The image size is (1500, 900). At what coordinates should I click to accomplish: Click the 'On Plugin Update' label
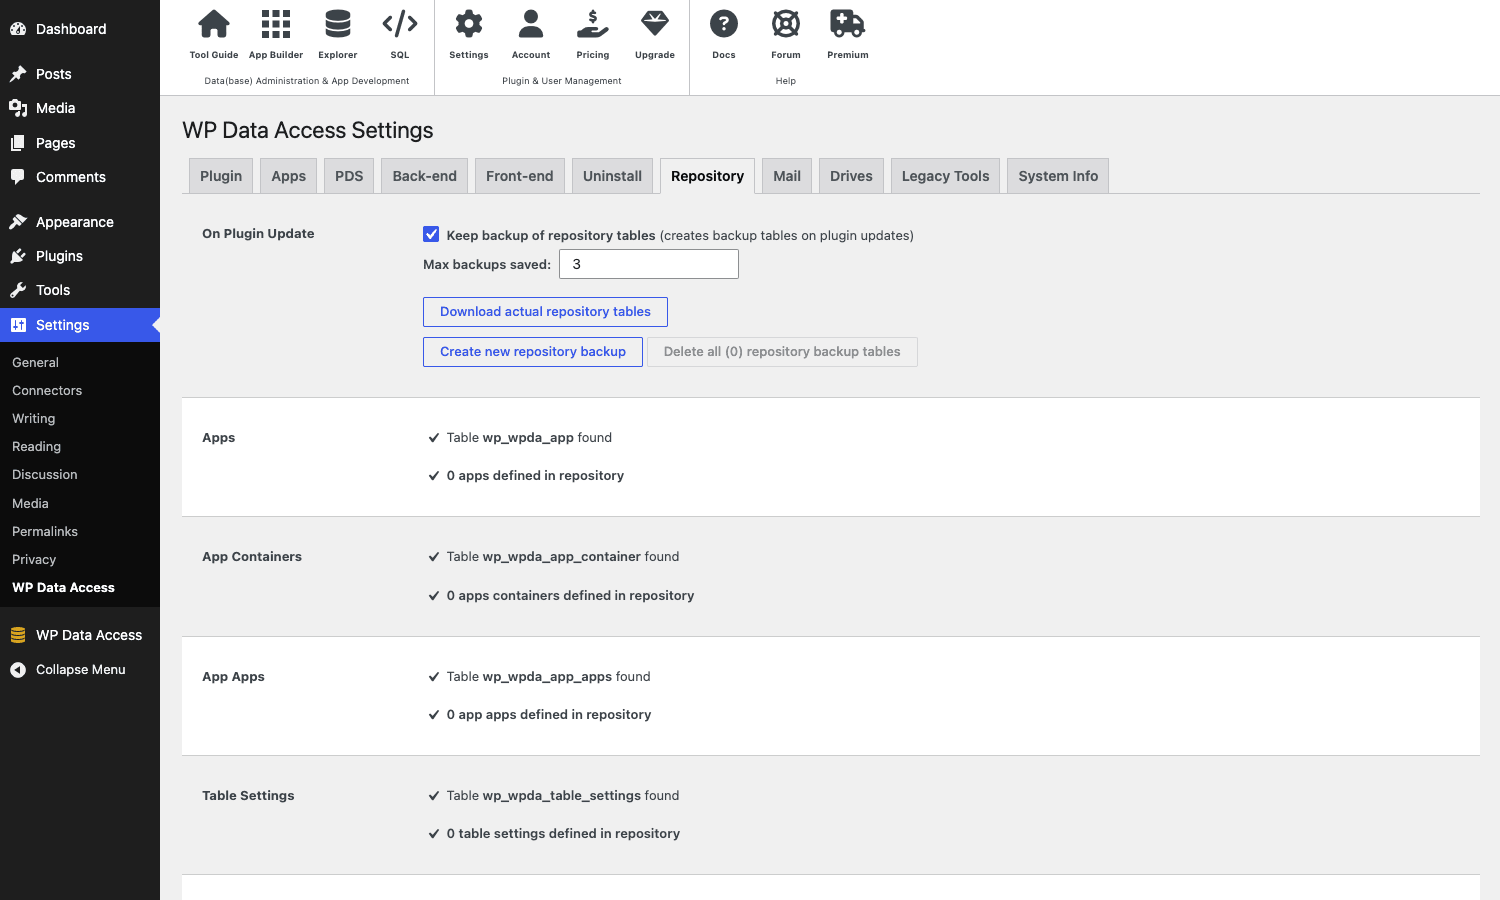point(258,234)
